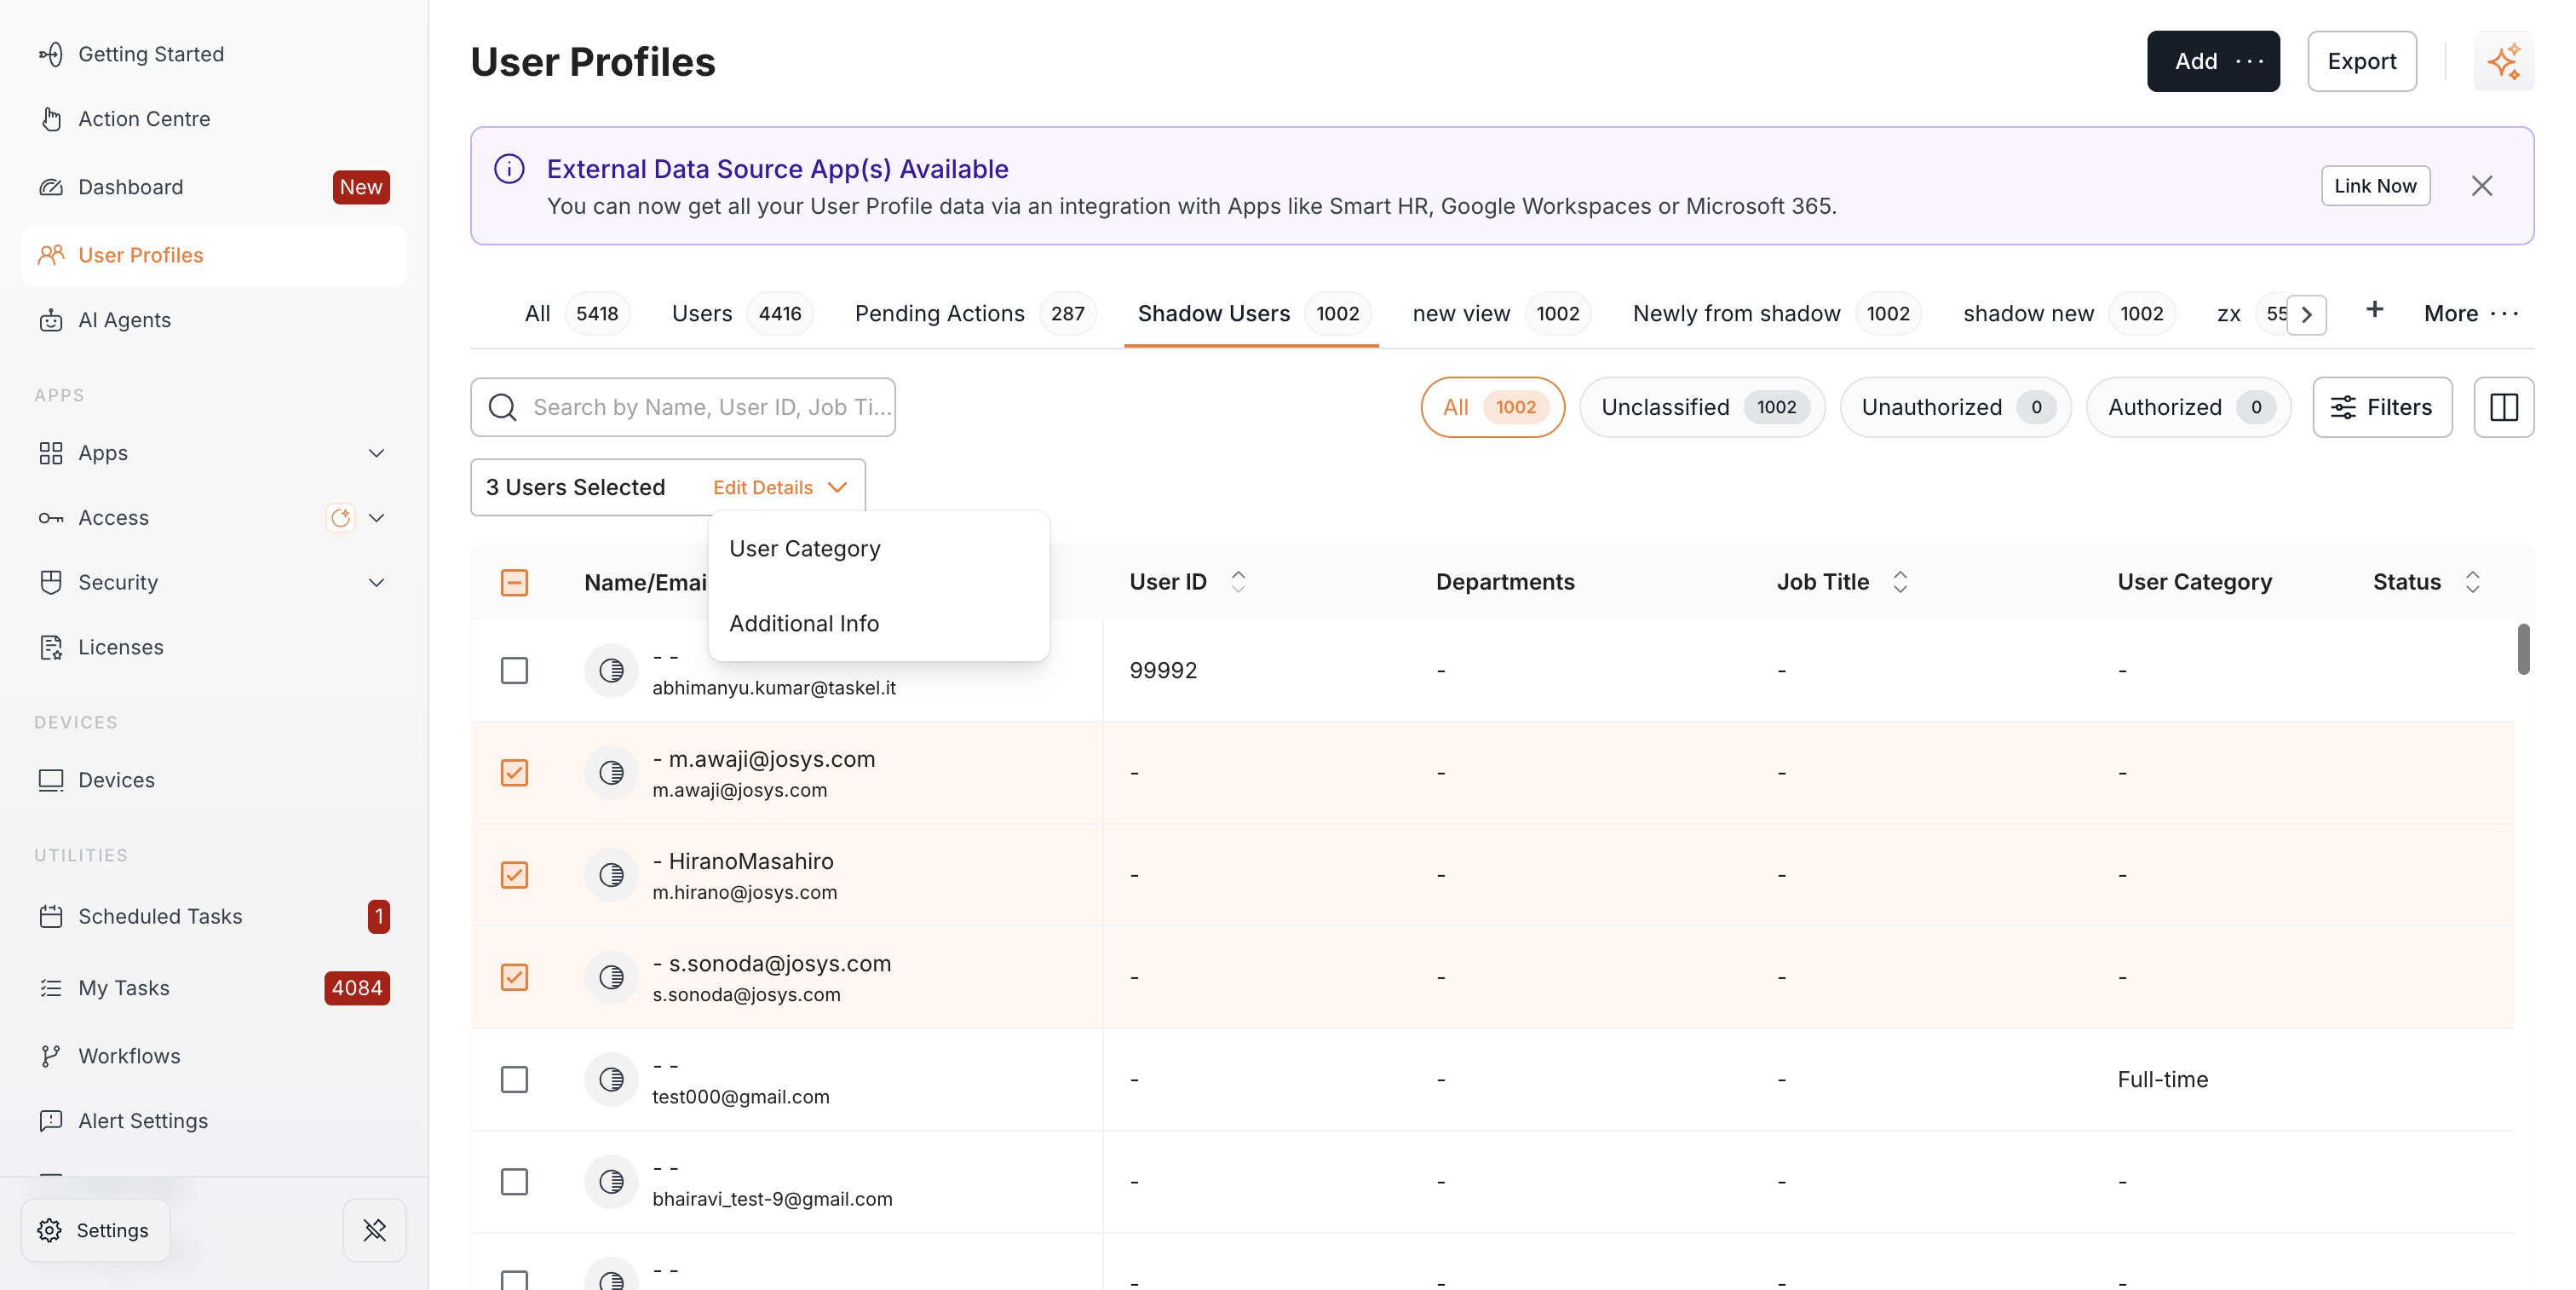Screen dimensions: 2576x1290
Task: Click the unpin sidebar icon
Action: [375, 1230]
